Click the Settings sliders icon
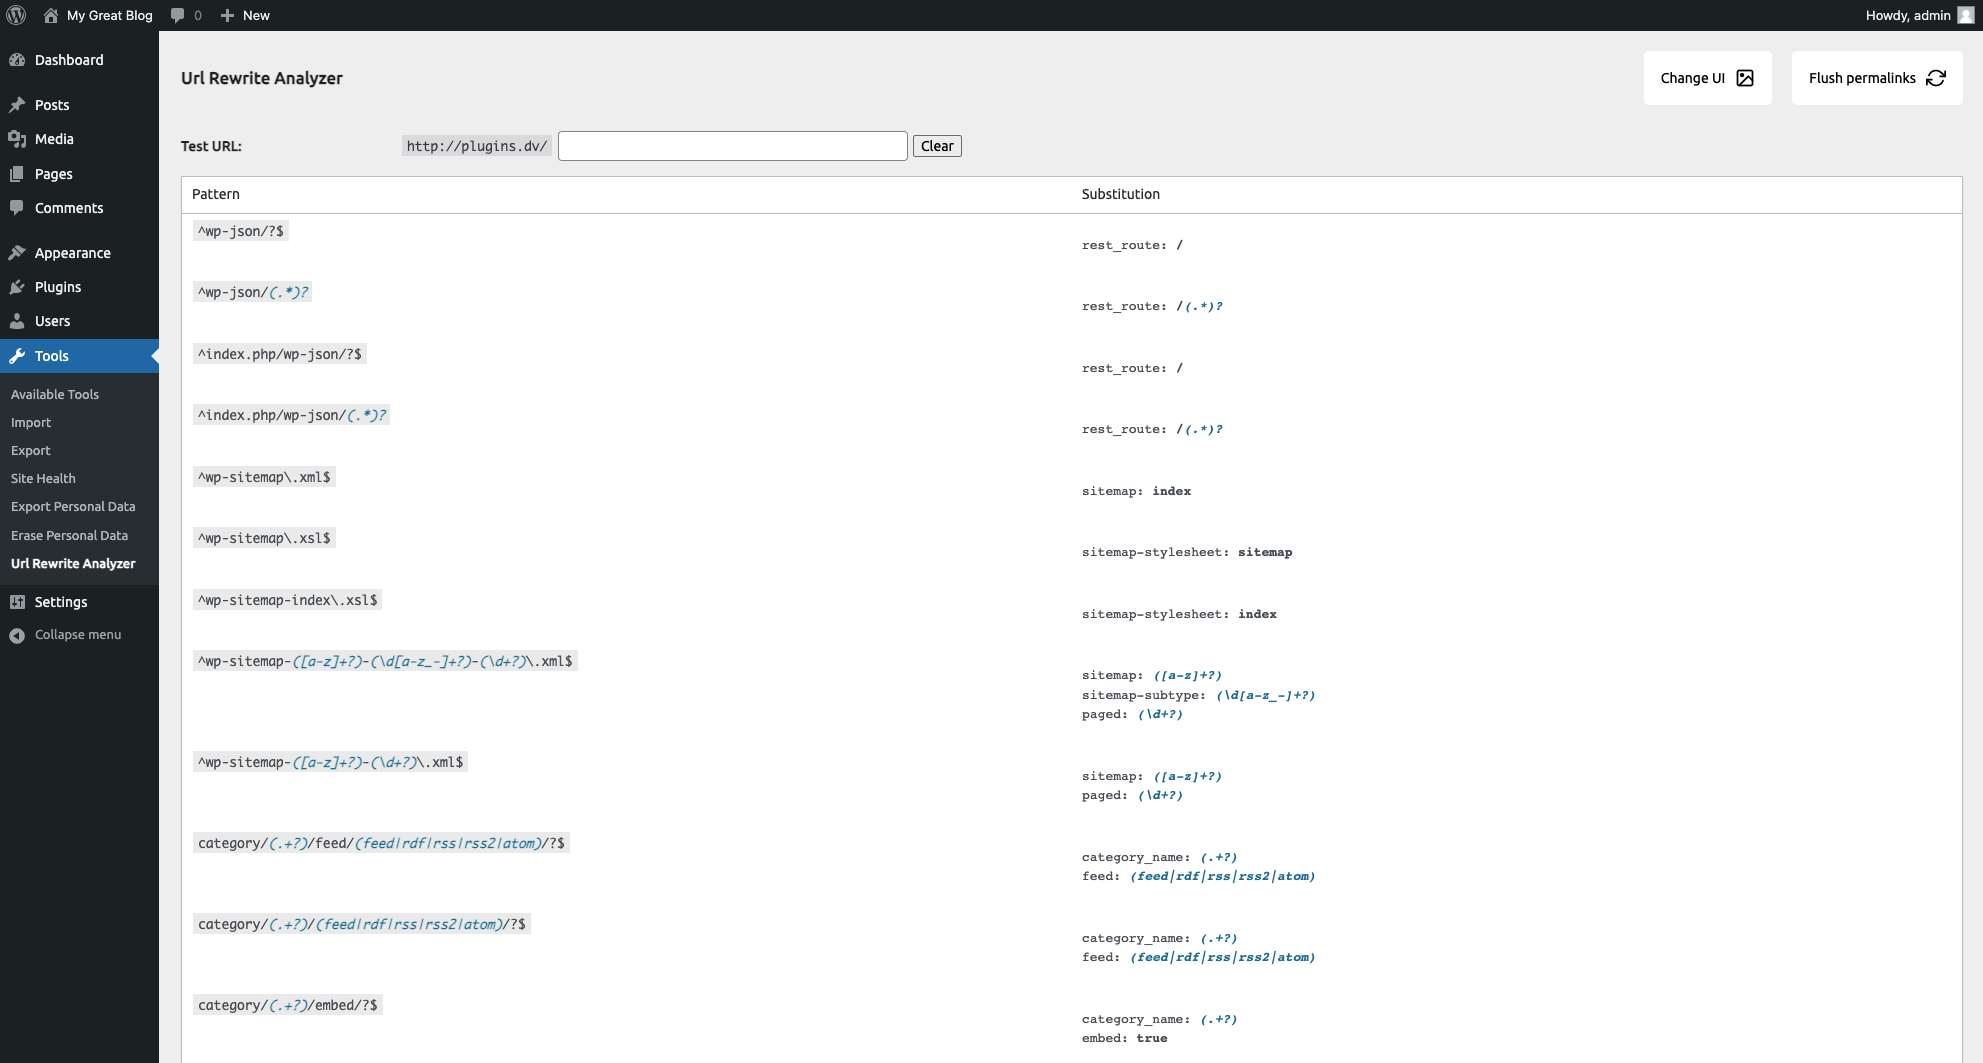The height and width of the screenshot is (1063, 1983). point(17,602)
